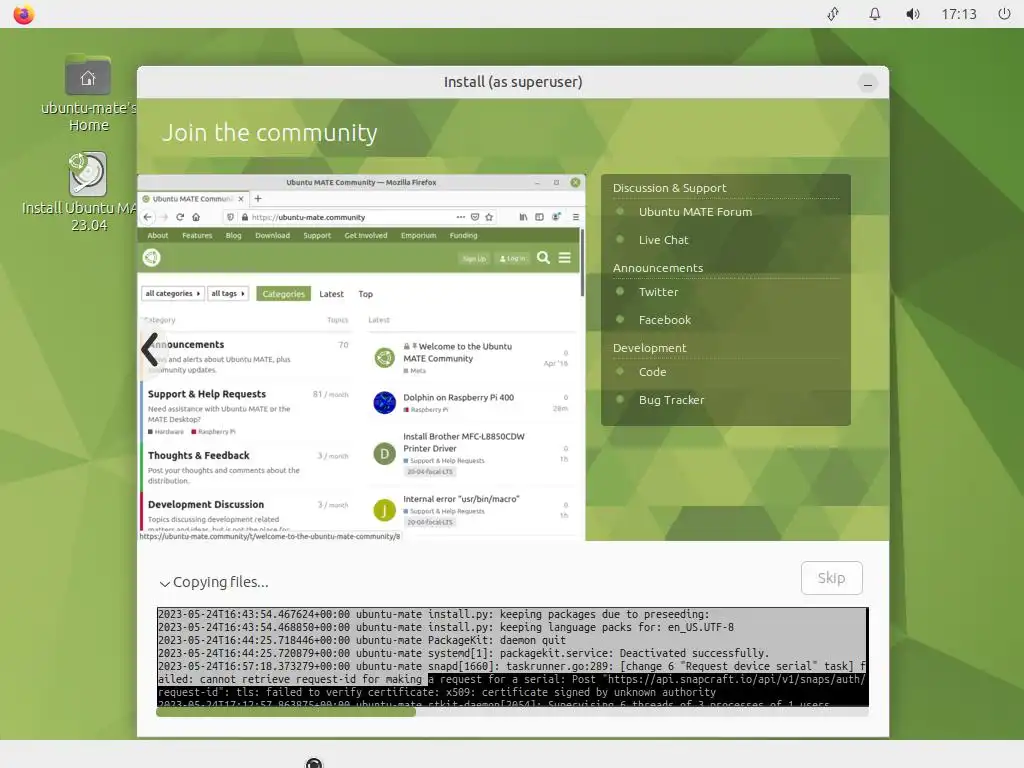The height and width of the screenshot is (768, 1024).
Task: Click the Ubuntu MATE logo in the slide's forum header
Action: (x=152, y=258)
